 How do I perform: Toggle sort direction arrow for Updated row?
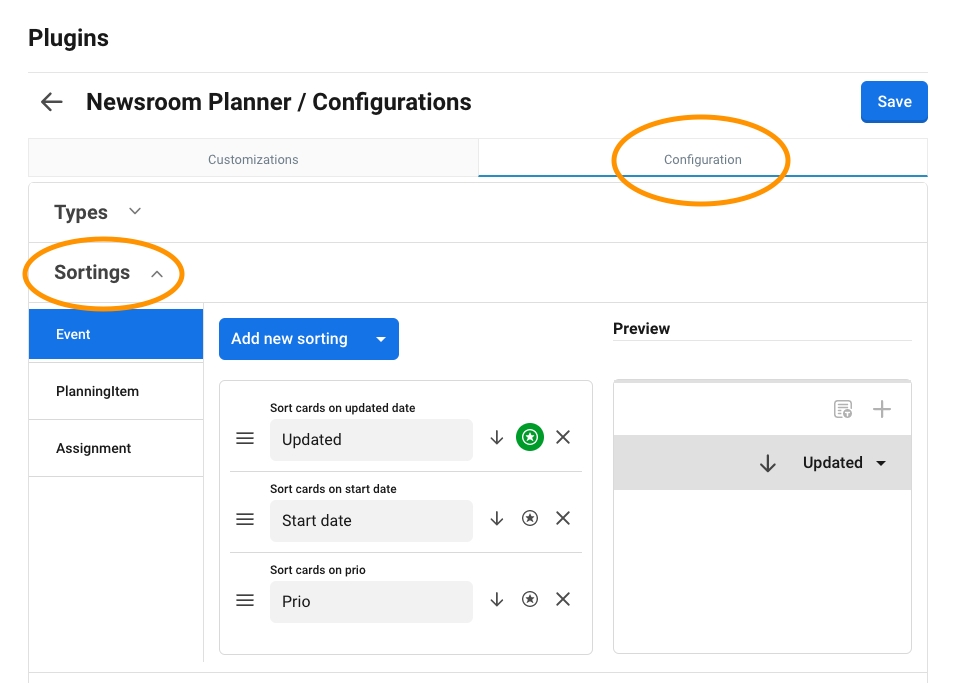point(496,438)
